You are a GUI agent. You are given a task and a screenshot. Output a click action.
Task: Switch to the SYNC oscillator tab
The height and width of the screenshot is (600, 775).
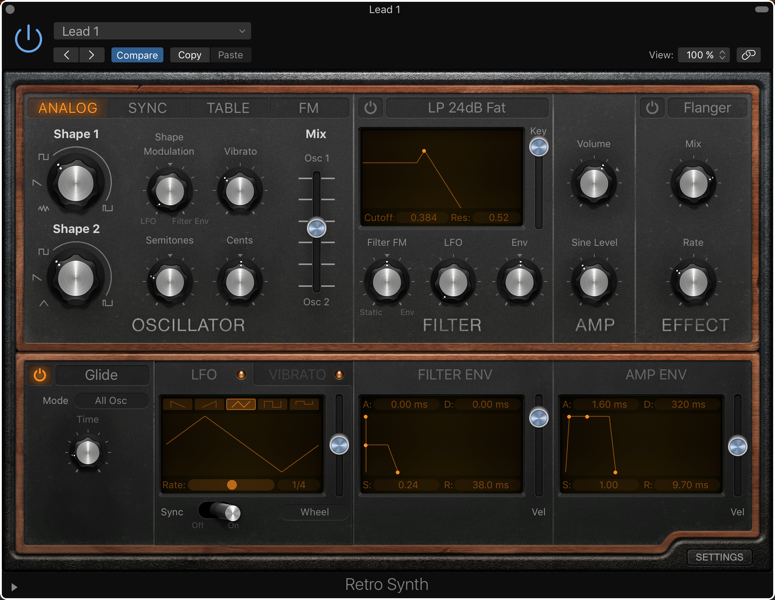[147, 108]
